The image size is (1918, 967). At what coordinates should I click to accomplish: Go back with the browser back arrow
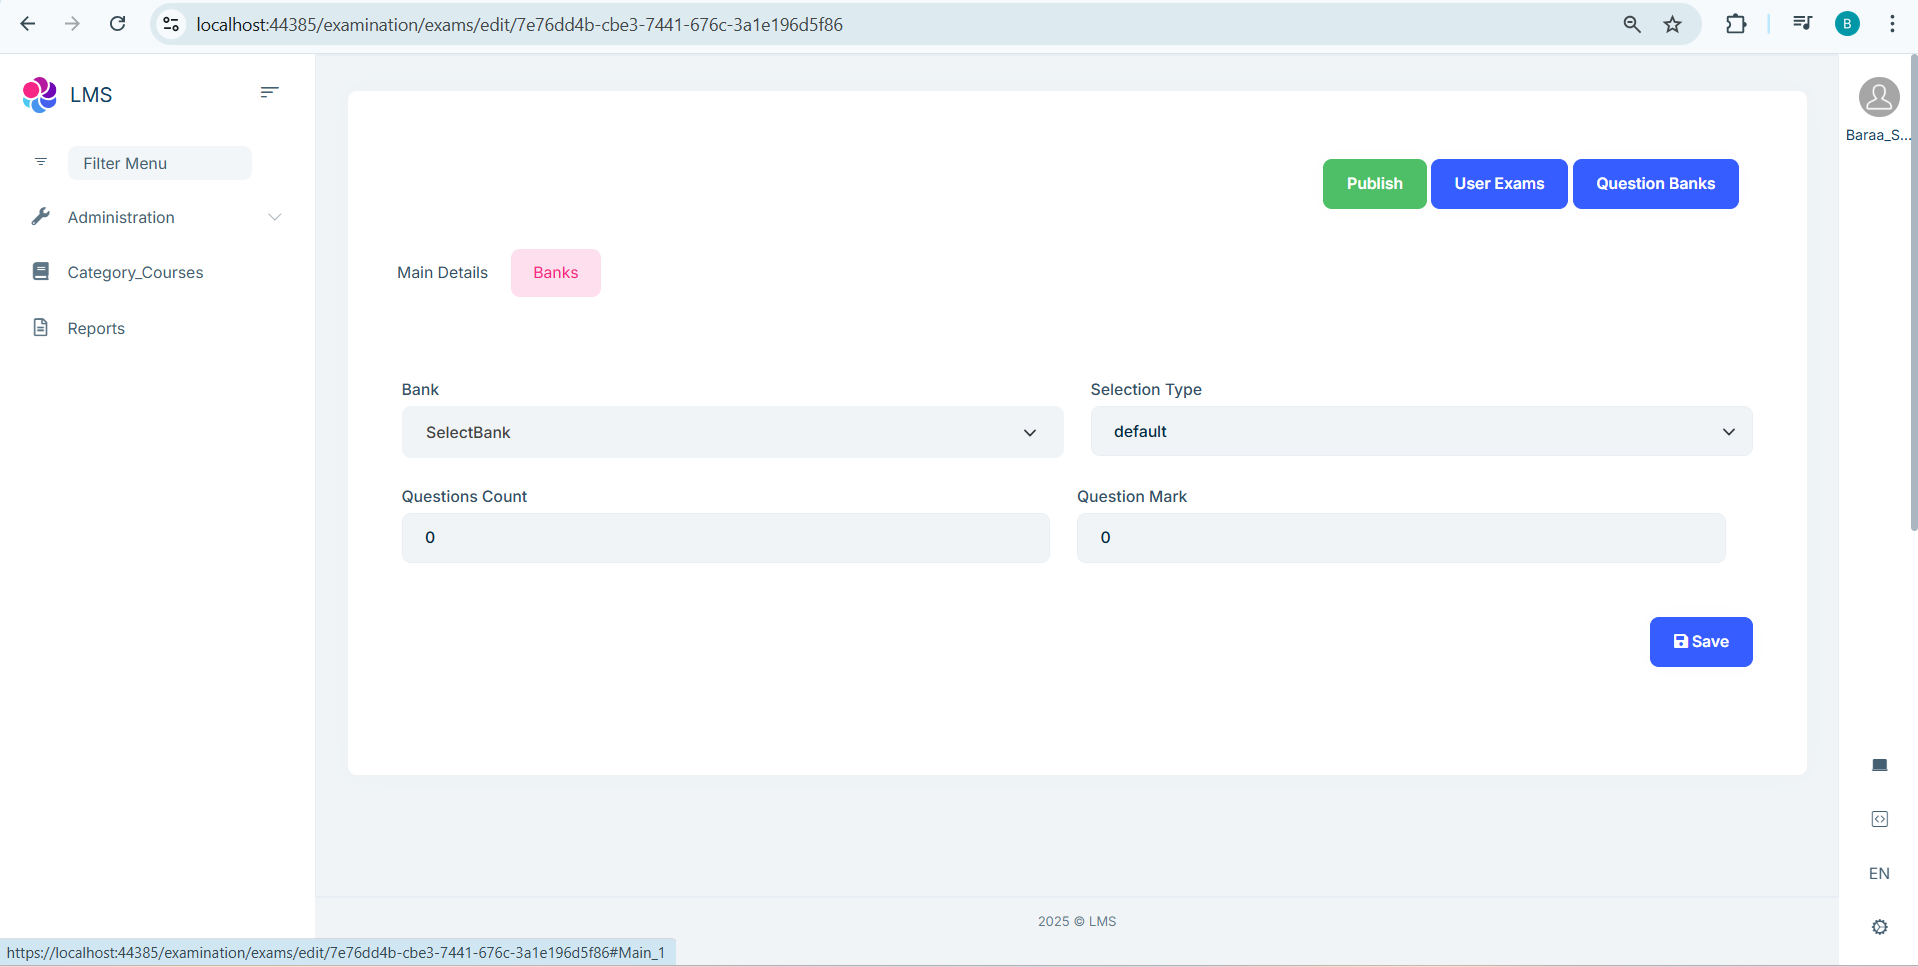pyautogui.click(x=28, y=24)
